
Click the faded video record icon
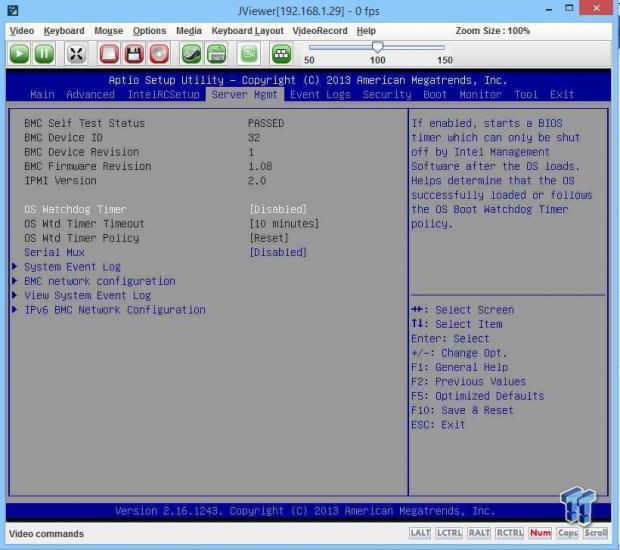(x=249, y=54)
